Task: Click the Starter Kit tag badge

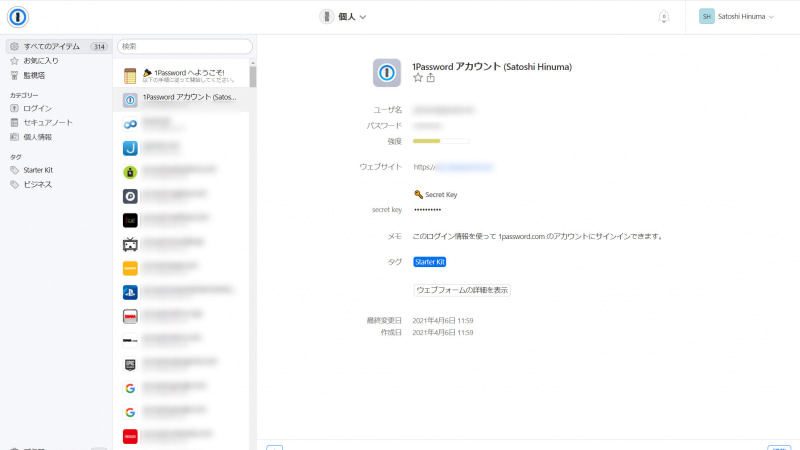Action: click(430, 262)
